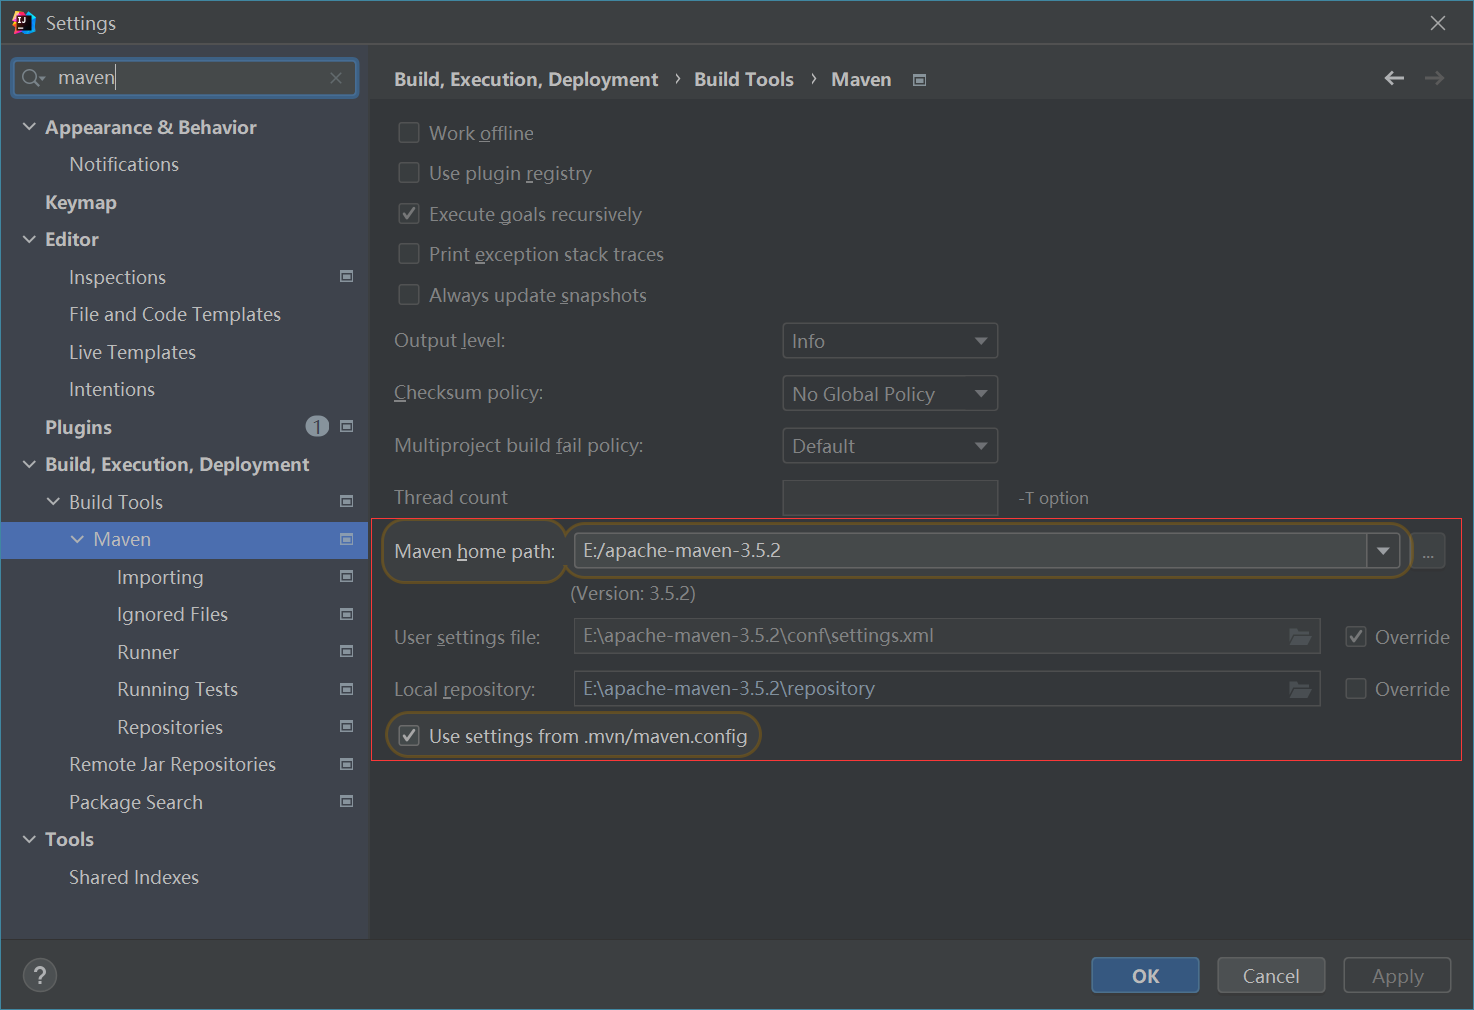The height and width of the screenshot is (1010, 1474).
Task: Enable the Work offline checkbox
Action: click(x=409, y=133)
